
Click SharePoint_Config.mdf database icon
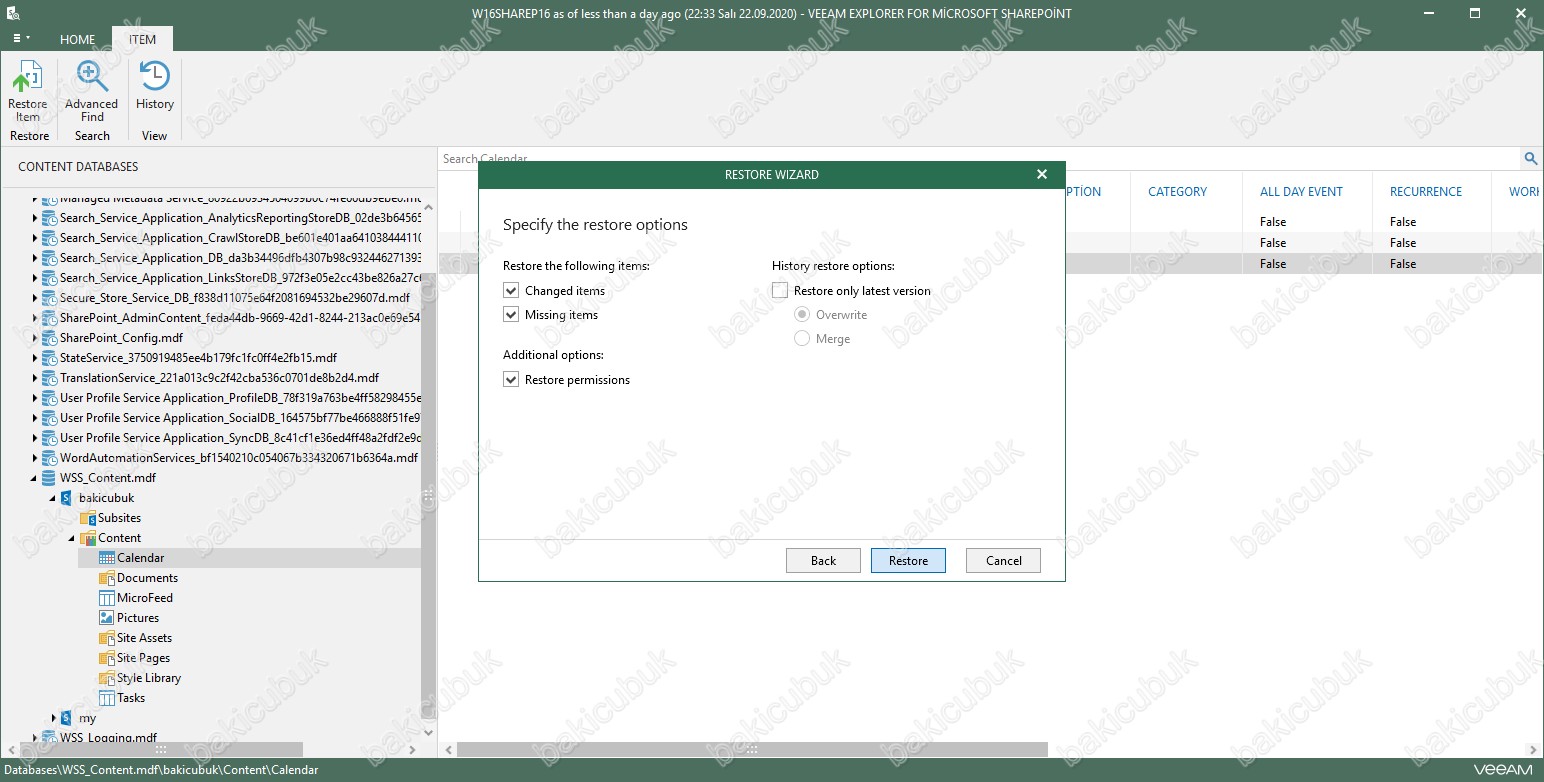tap(49, 338)
